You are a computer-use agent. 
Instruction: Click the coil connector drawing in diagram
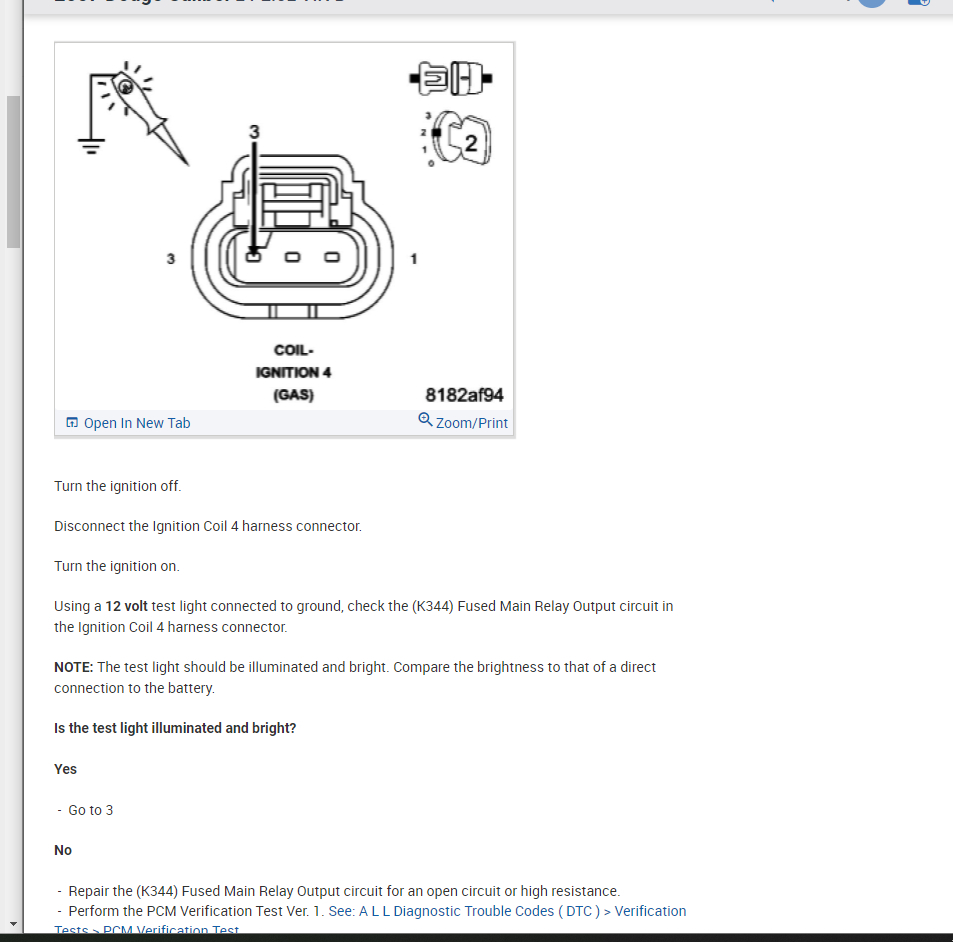pyautogui.click(x=292, y=237)
